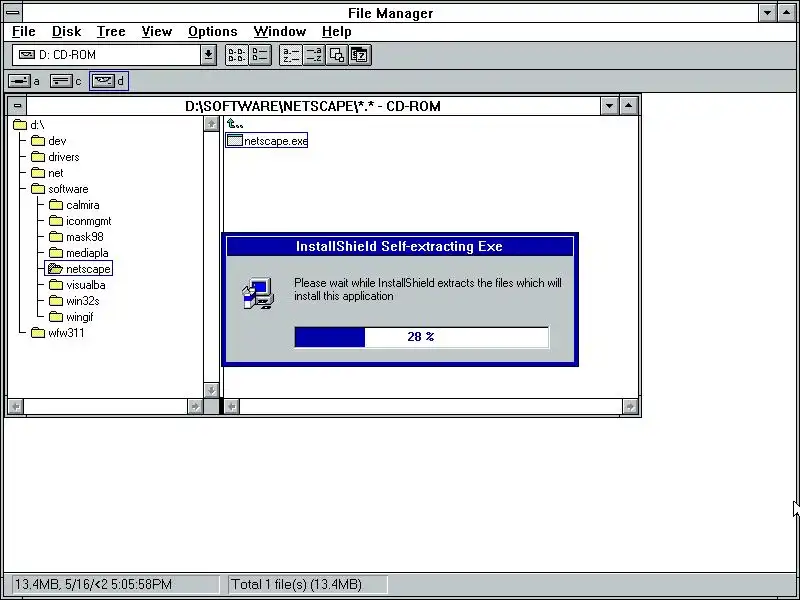Viewport: 800px width, 600px height.
Task: Go up one level via the up-arrow entry
Action: click(235, 123)
